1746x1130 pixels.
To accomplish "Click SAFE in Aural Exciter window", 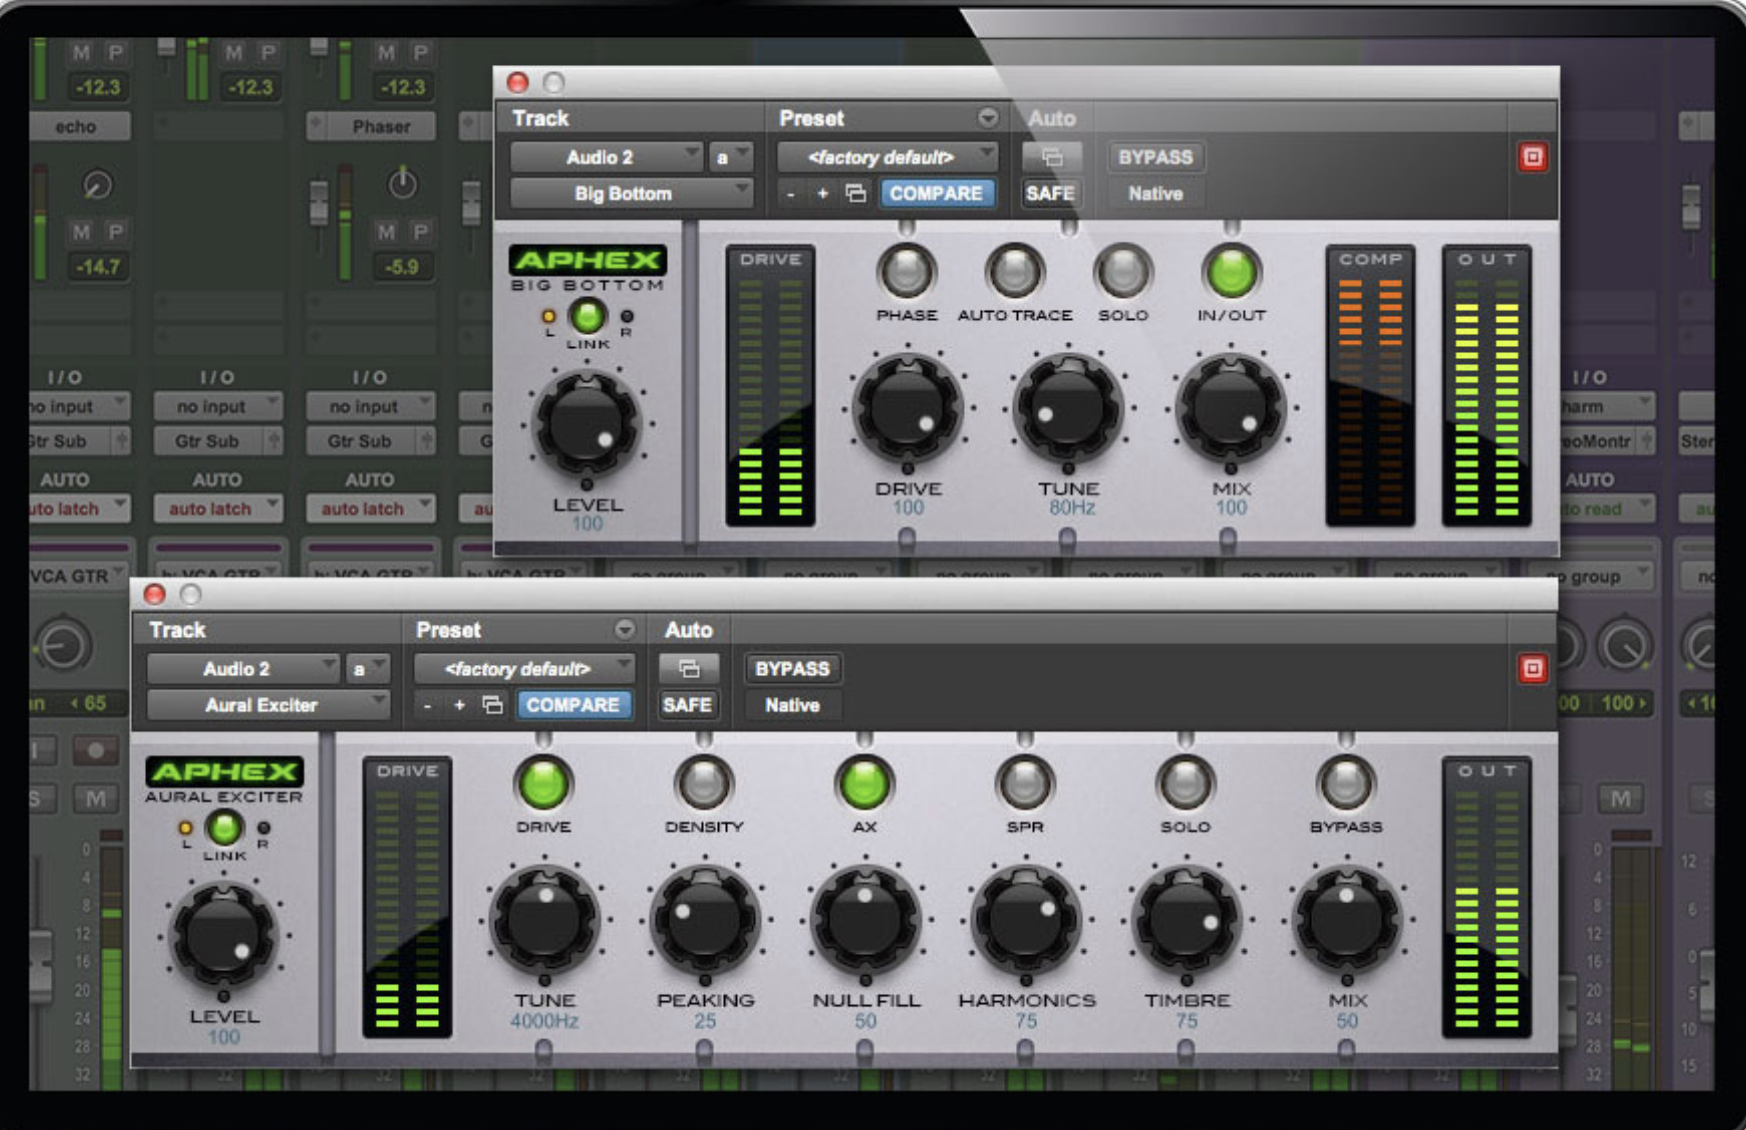I will point(687,705).
